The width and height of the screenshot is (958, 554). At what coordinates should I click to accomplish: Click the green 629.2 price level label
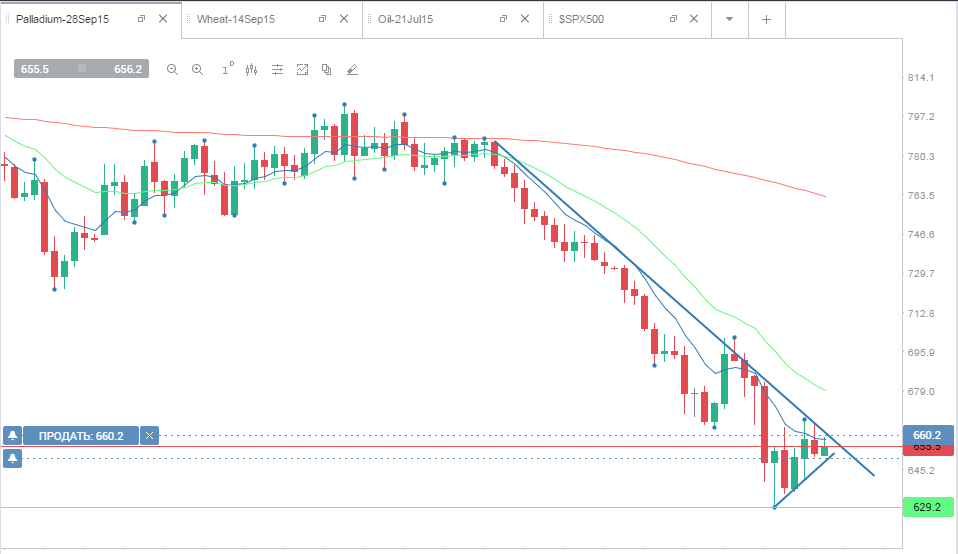tap(927, 507)
